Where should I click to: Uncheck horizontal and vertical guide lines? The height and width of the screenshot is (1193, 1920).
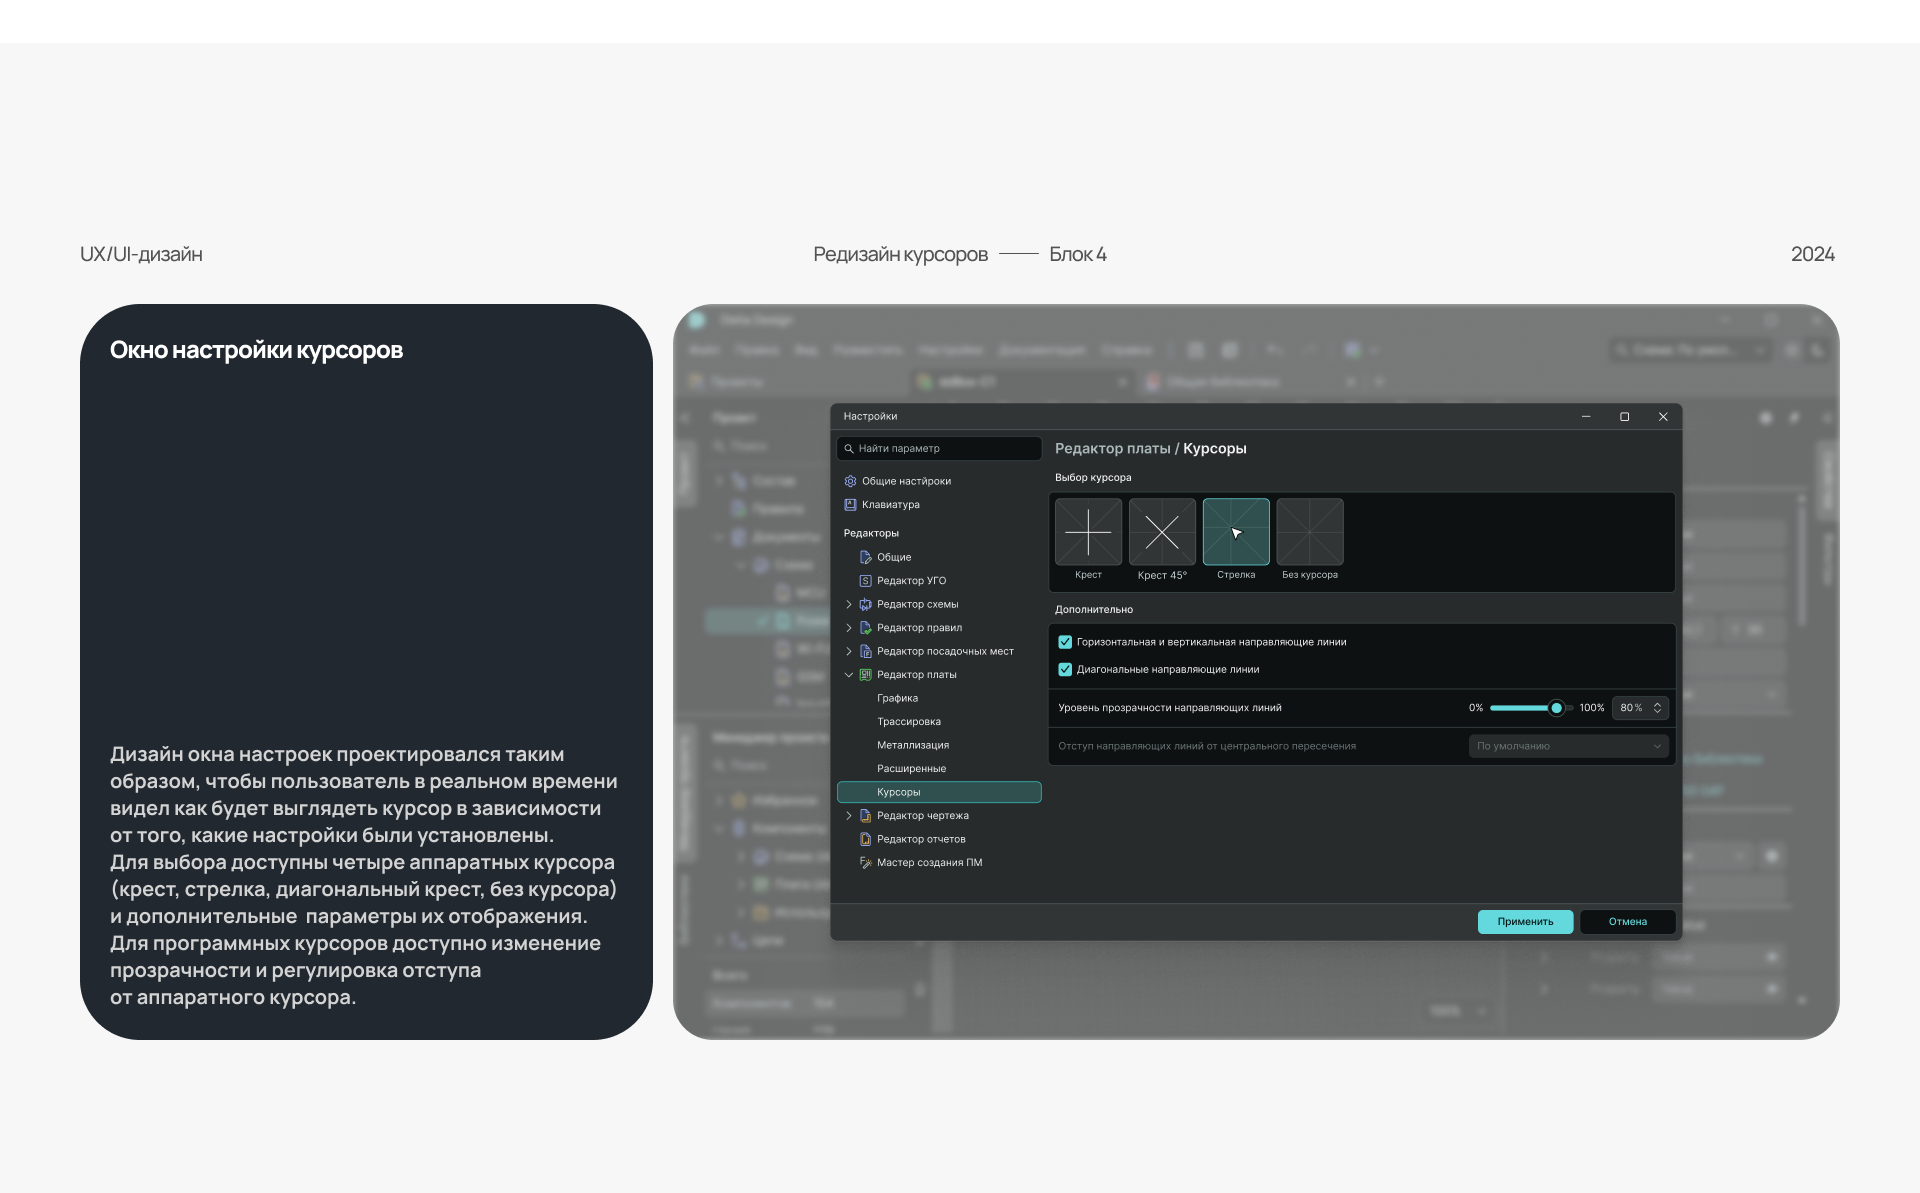click(x=1065, y=642)
